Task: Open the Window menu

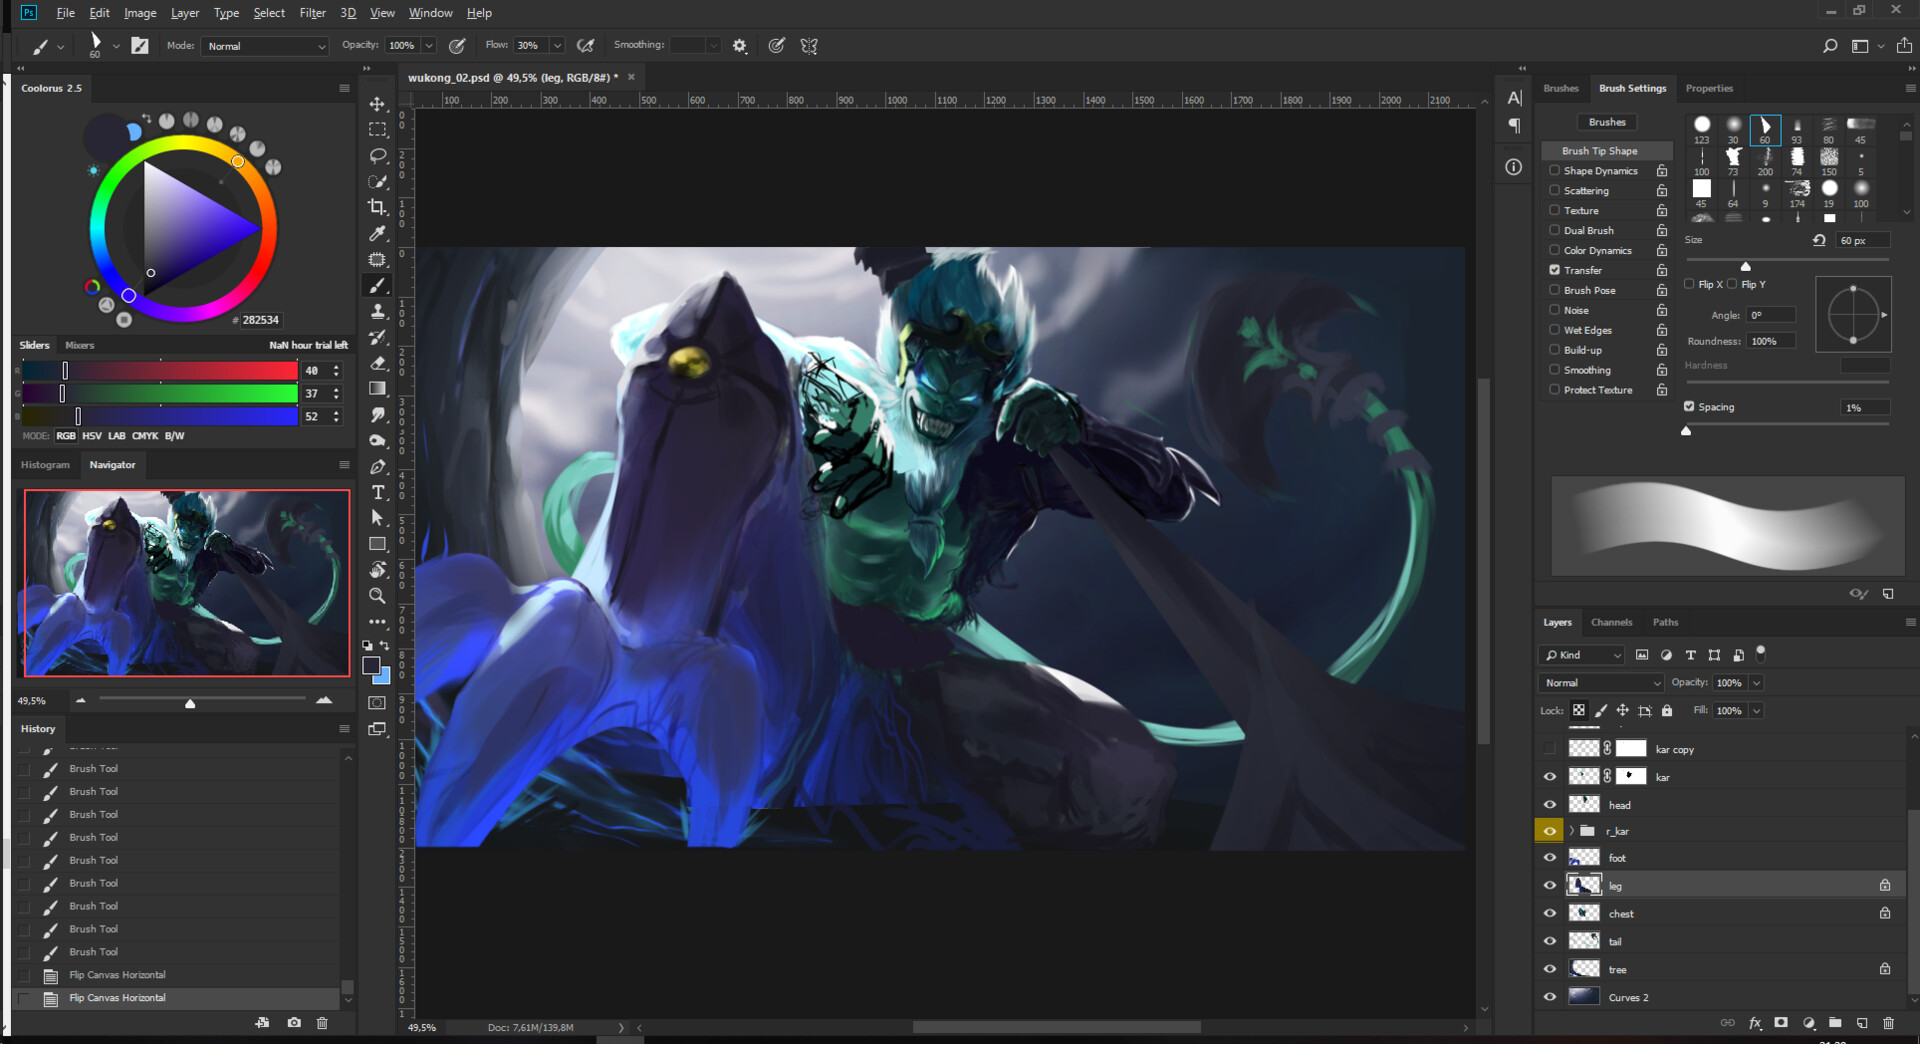Action: click(430, 13)
